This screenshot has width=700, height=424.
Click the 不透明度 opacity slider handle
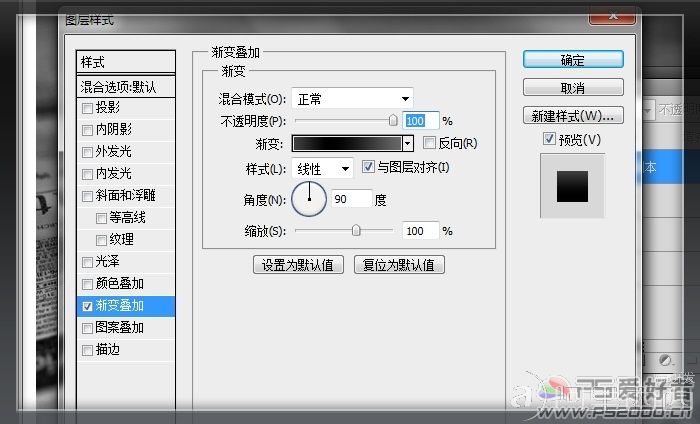pos(394,120)
